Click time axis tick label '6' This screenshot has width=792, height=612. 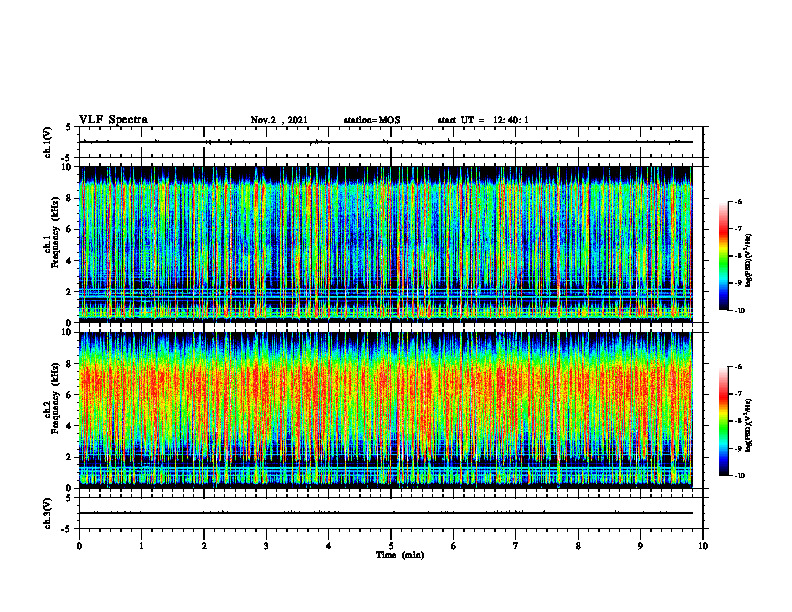(x=454, y=546)
